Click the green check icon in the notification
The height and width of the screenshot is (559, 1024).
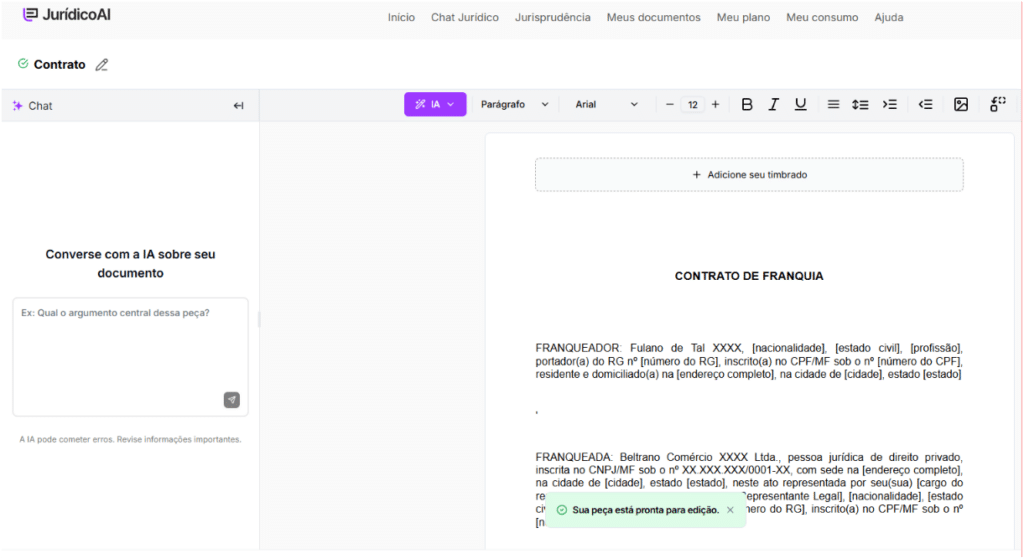562,510
